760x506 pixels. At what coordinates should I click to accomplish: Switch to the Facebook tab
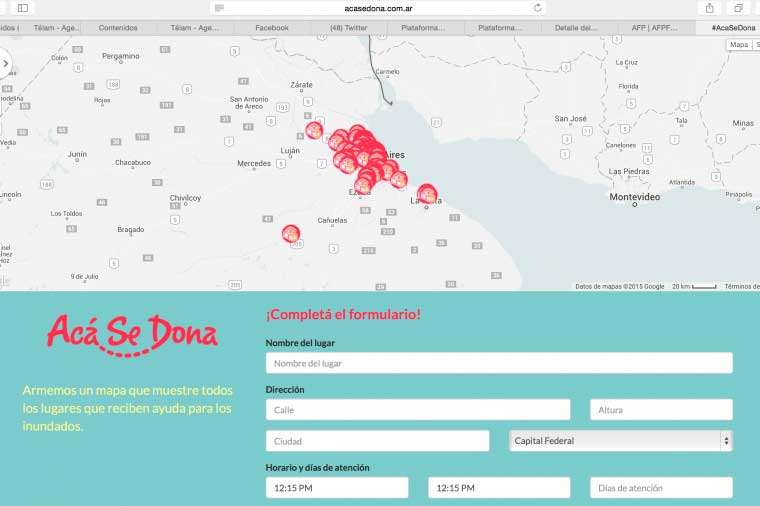point(272,28)
